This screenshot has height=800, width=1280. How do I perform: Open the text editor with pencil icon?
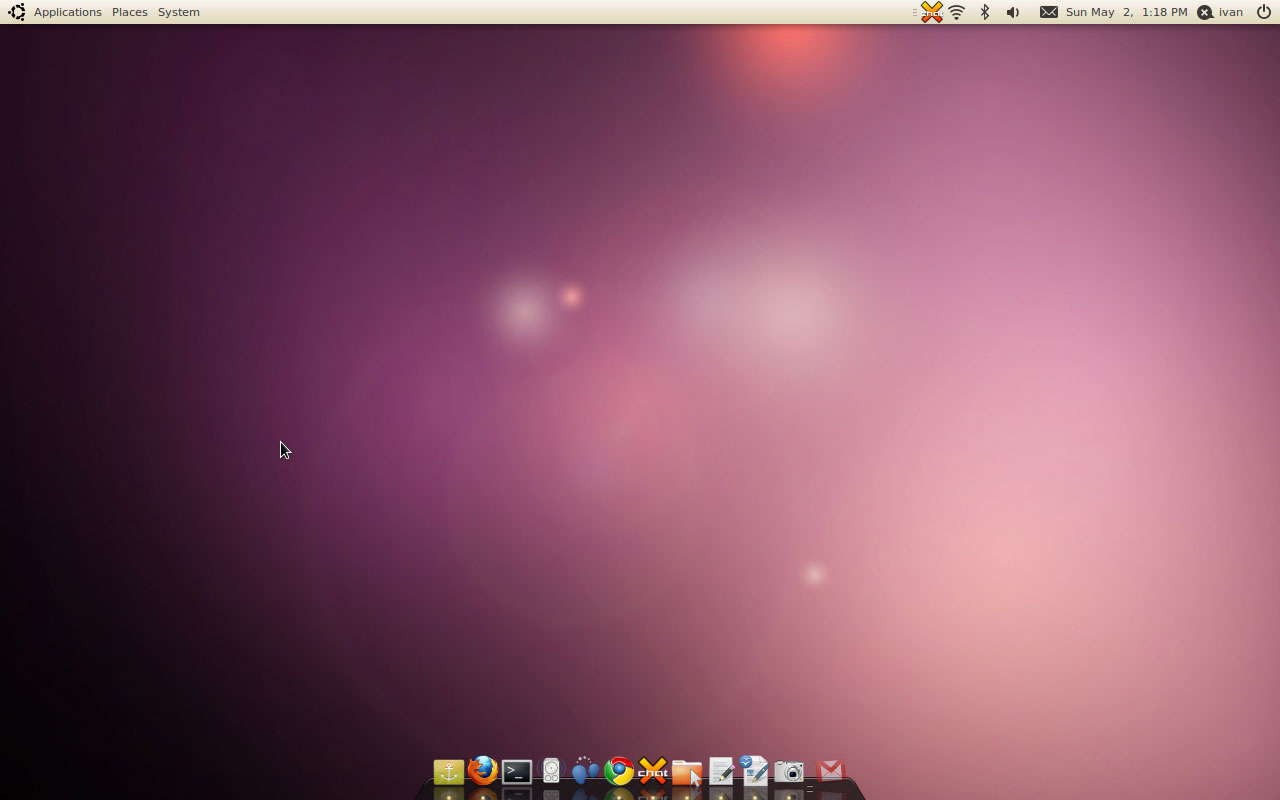pyautogui.click(x=722, y=771)
